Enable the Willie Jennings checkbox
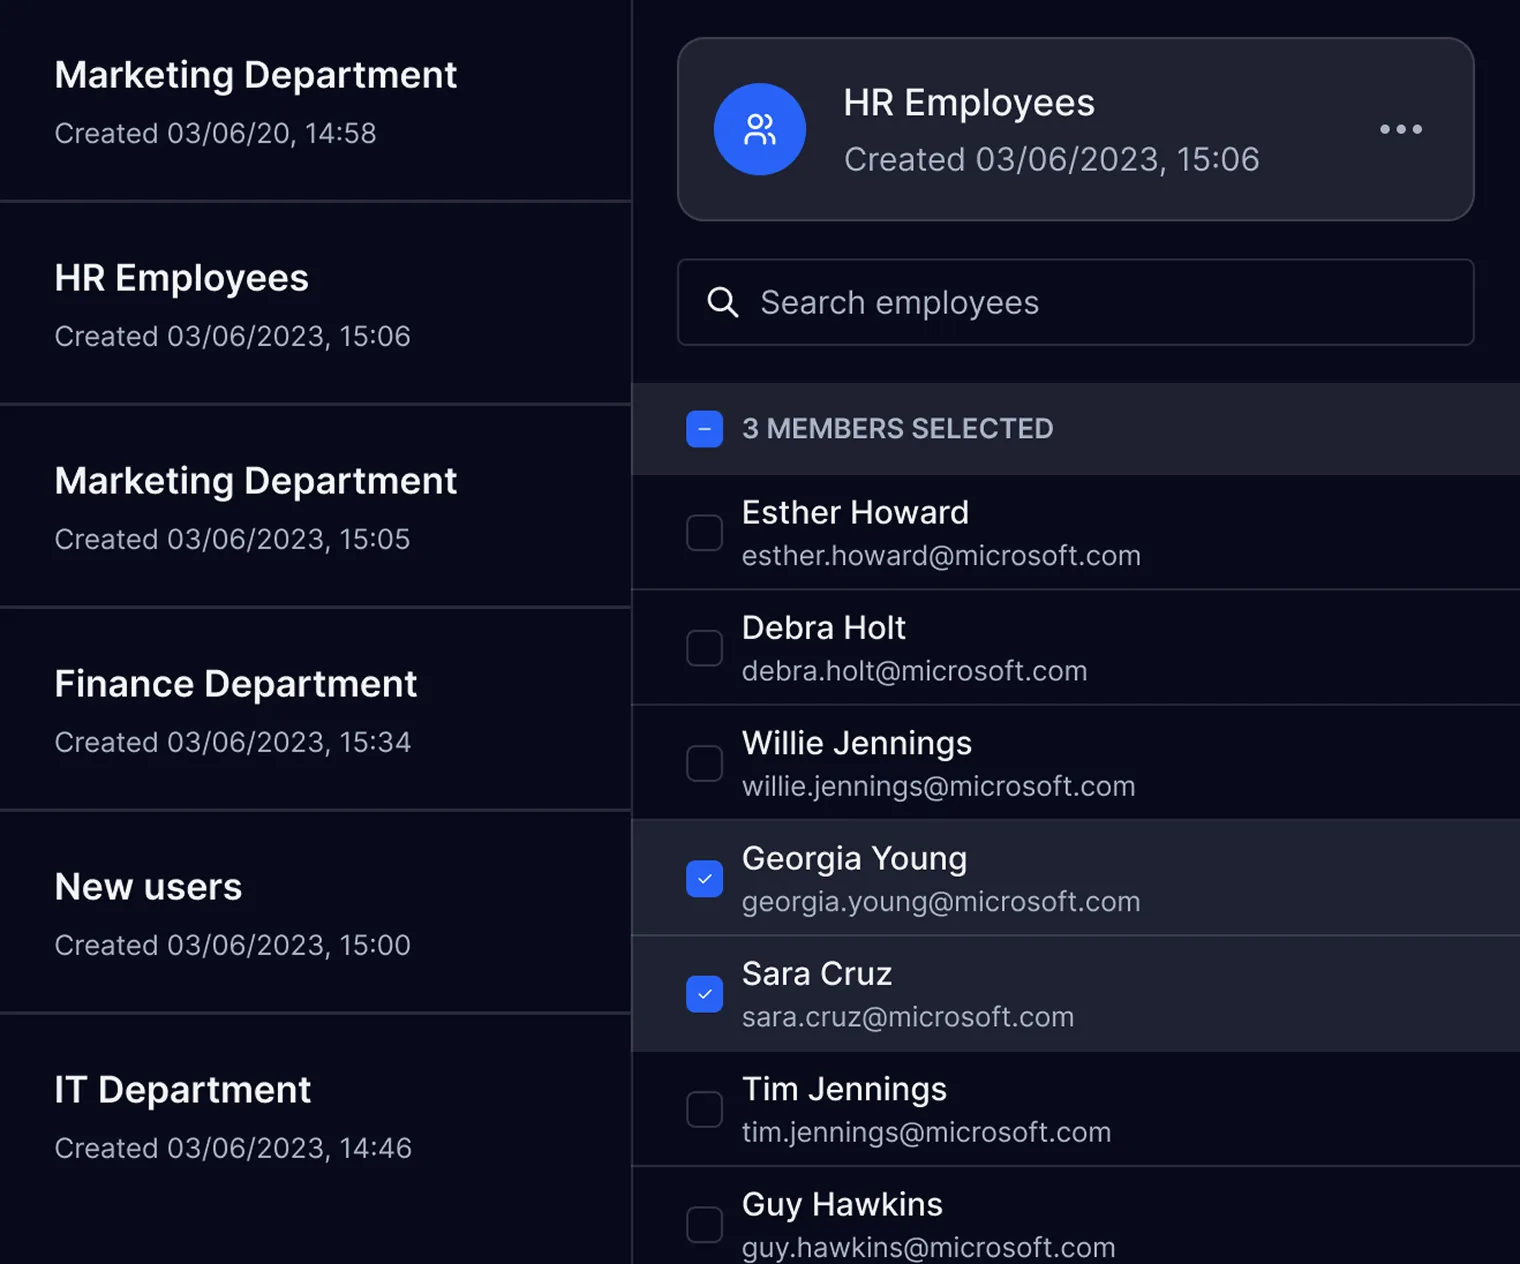Viewport: 1520px width, 1264px height. (704, 763)
